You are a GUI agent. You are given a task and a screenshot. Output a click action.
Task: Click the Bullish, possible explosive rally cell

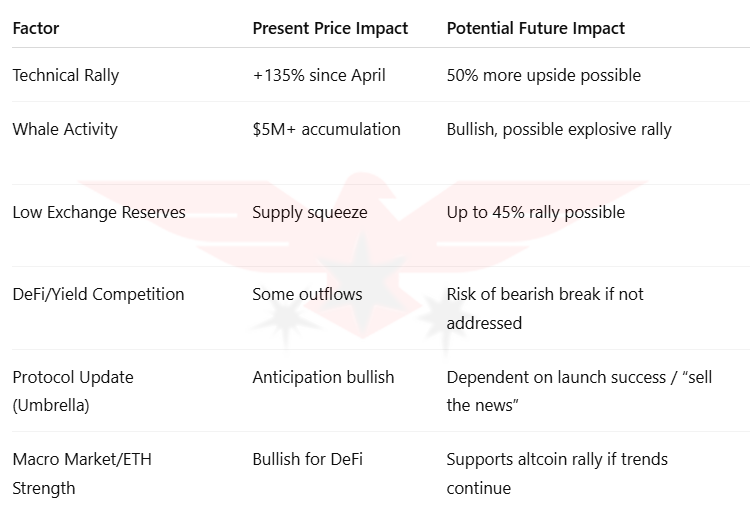(x=559, y=129)
